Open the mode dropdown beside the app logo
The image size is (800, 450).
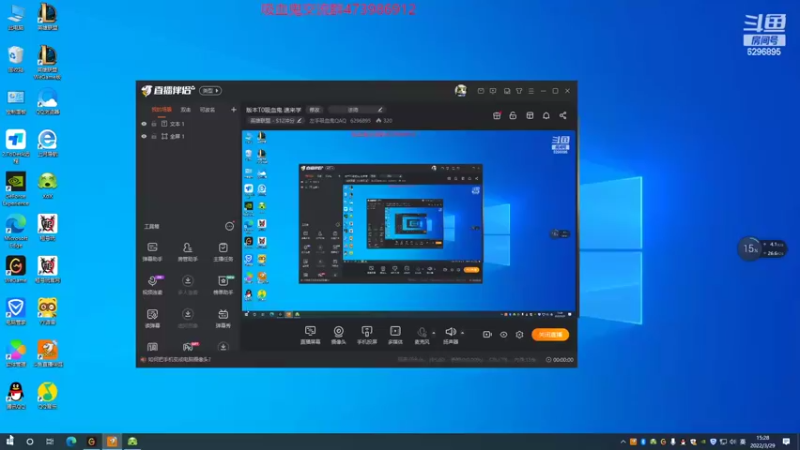pyautogui.click(x=210, y=91)
